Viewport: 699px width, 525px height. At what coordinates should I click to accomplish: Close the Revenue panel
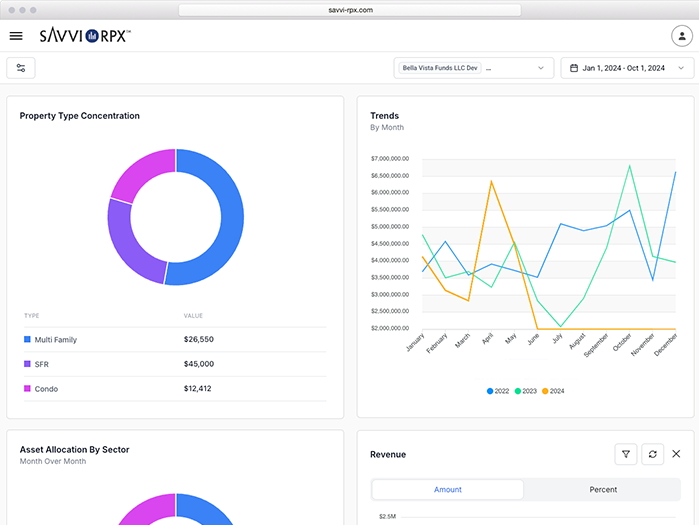[x=676, y=454]
